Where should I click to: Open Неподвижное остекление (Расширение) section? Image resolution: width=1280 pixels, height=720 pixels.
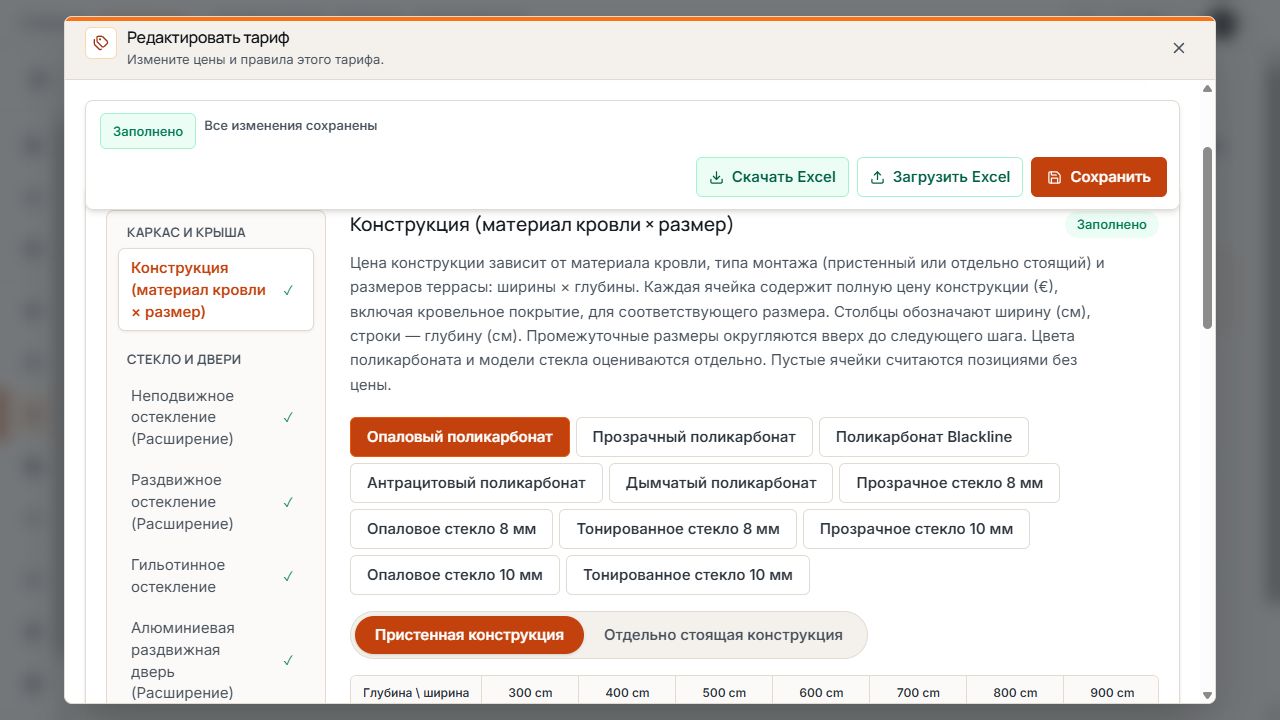(216, 417)
